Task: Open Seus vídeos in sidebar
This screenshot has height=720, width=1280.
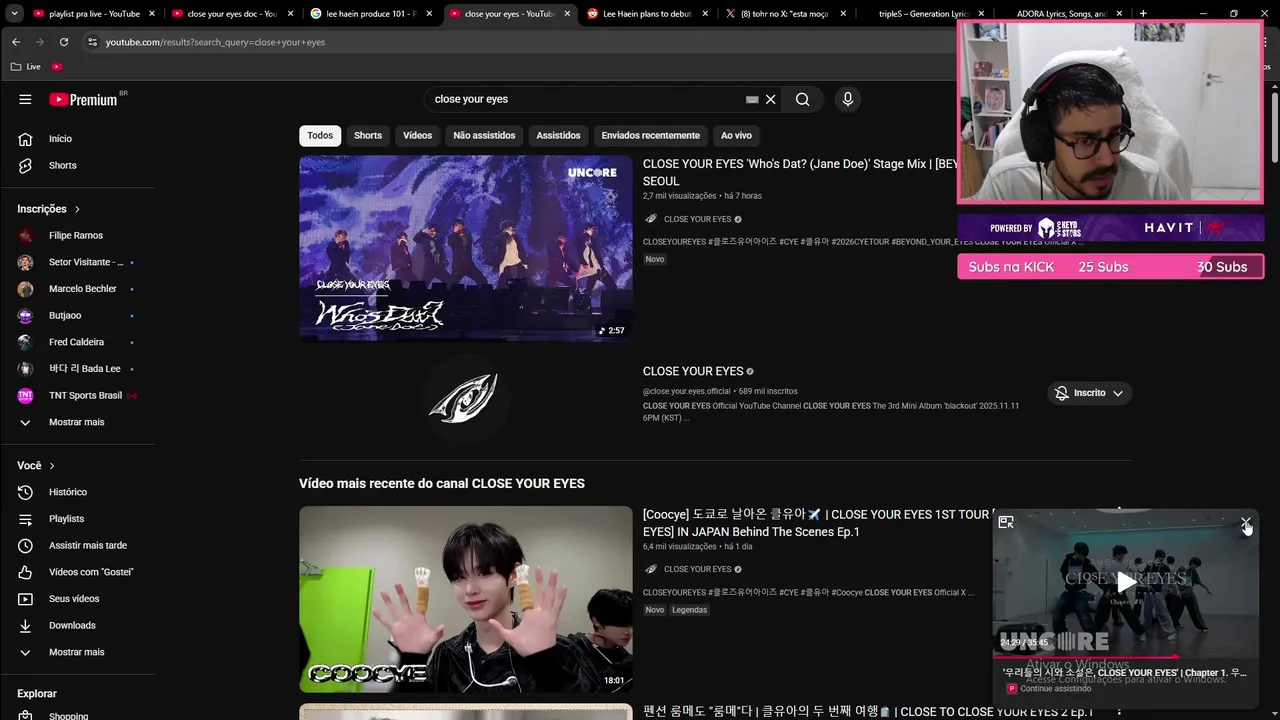Action: (x=77, y=599)
